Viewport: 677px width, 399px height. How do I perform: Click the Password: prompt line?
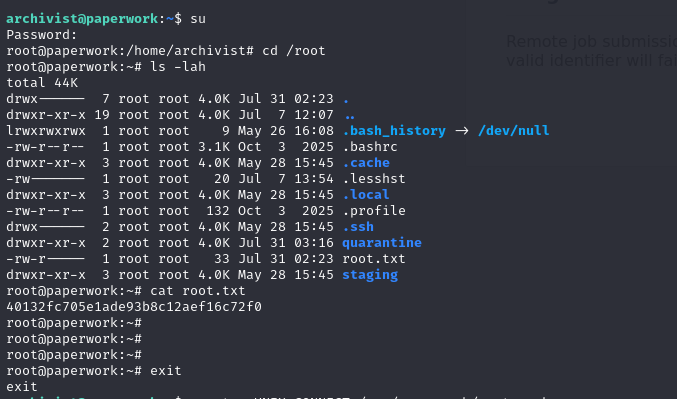(41, 35)
